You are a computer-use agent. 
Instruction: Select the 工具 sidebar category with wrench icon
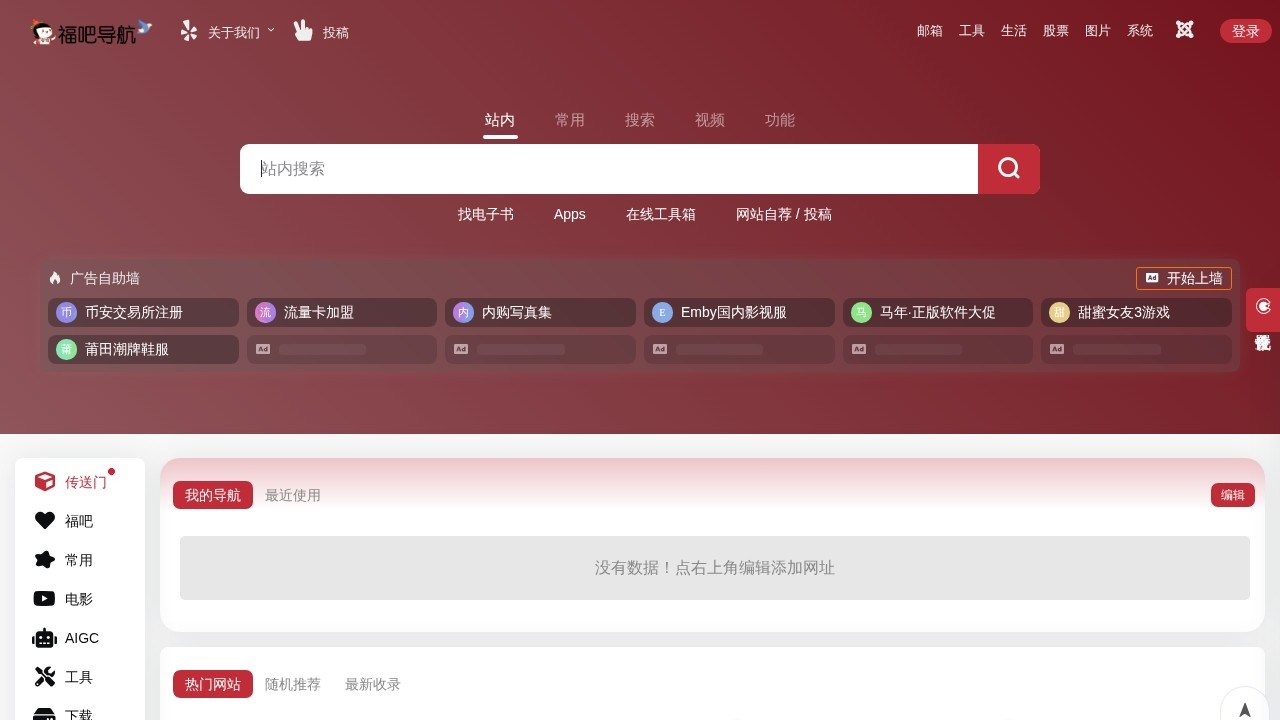tap(78, 677)
